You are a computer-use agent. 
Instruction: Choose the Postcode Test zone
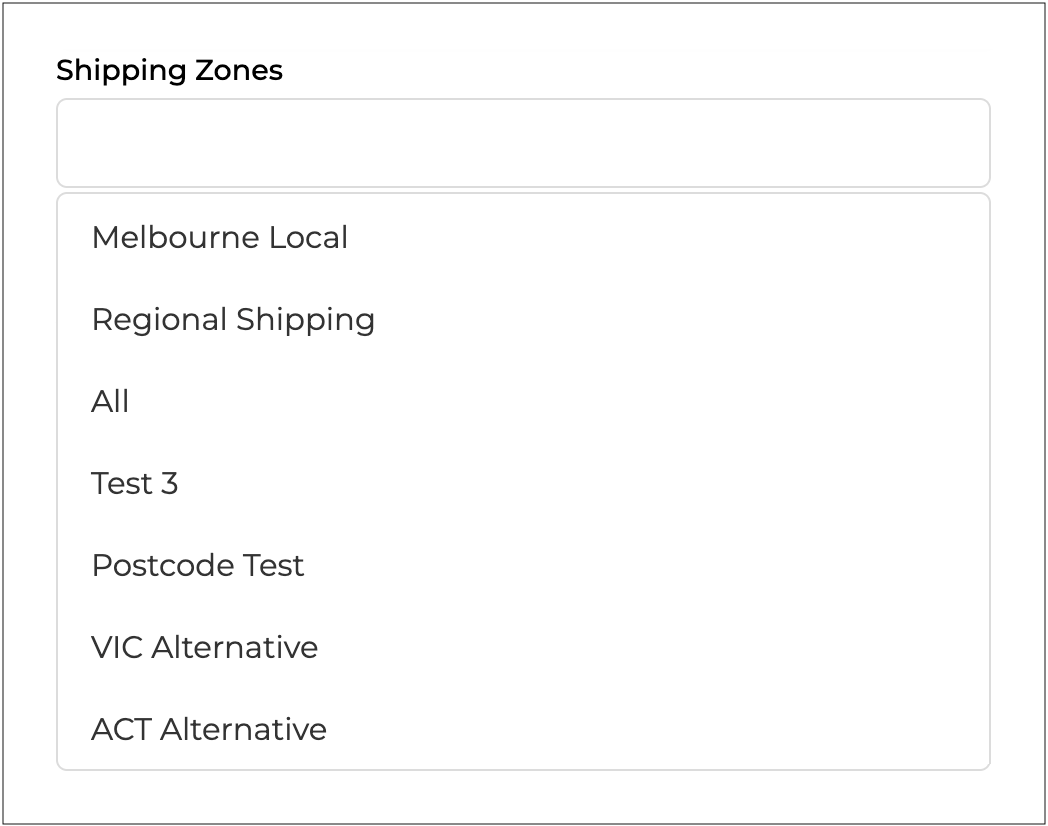pos(198,566)
